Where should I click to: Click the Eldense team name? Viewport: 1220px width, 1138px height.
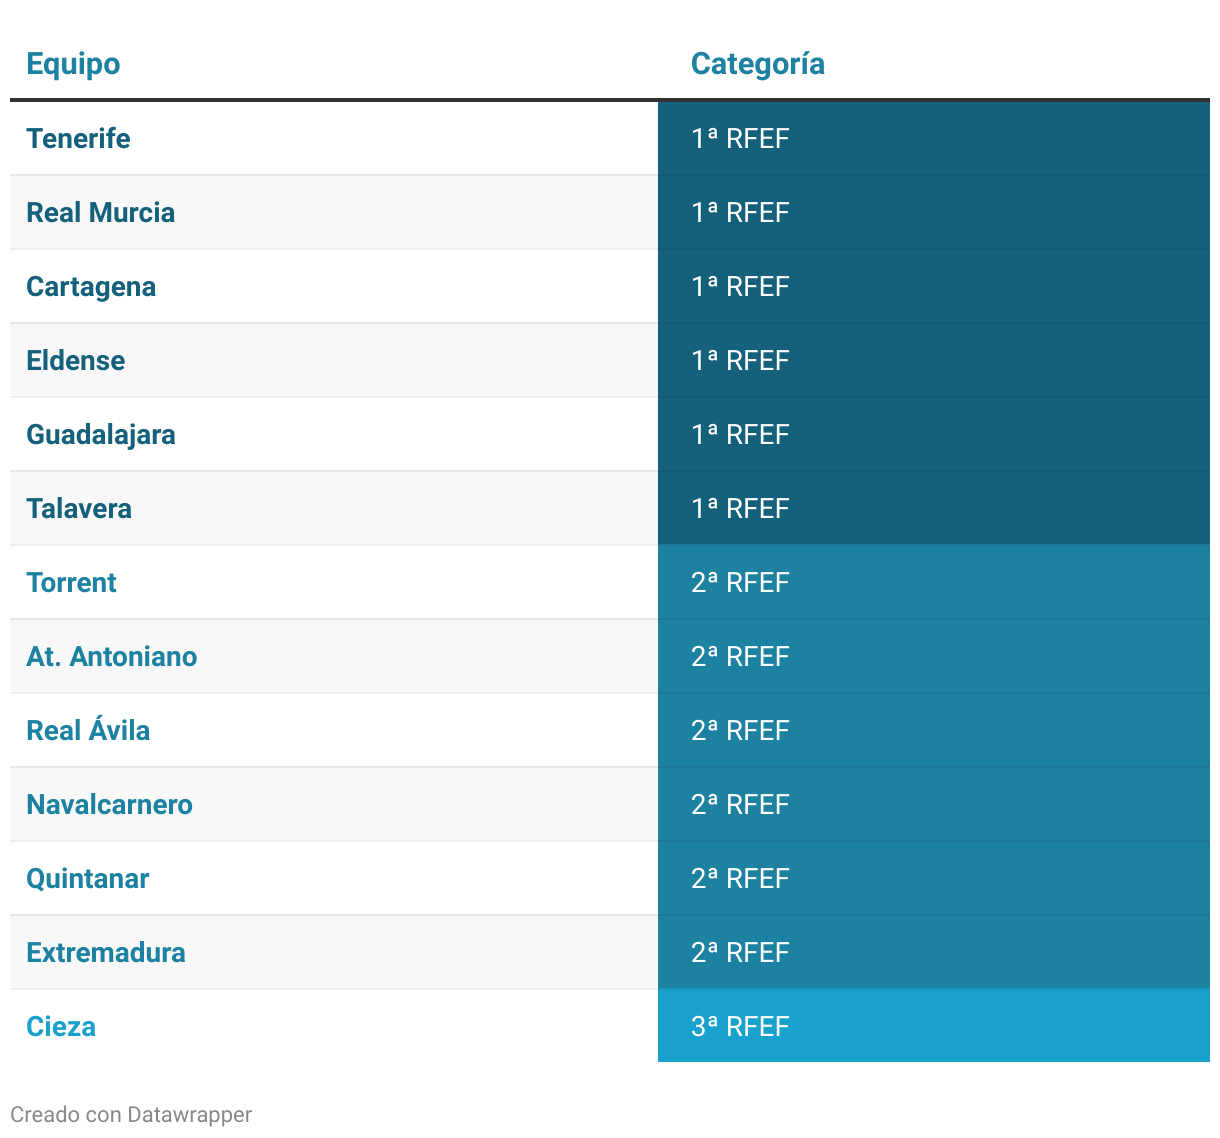point(76,360)
